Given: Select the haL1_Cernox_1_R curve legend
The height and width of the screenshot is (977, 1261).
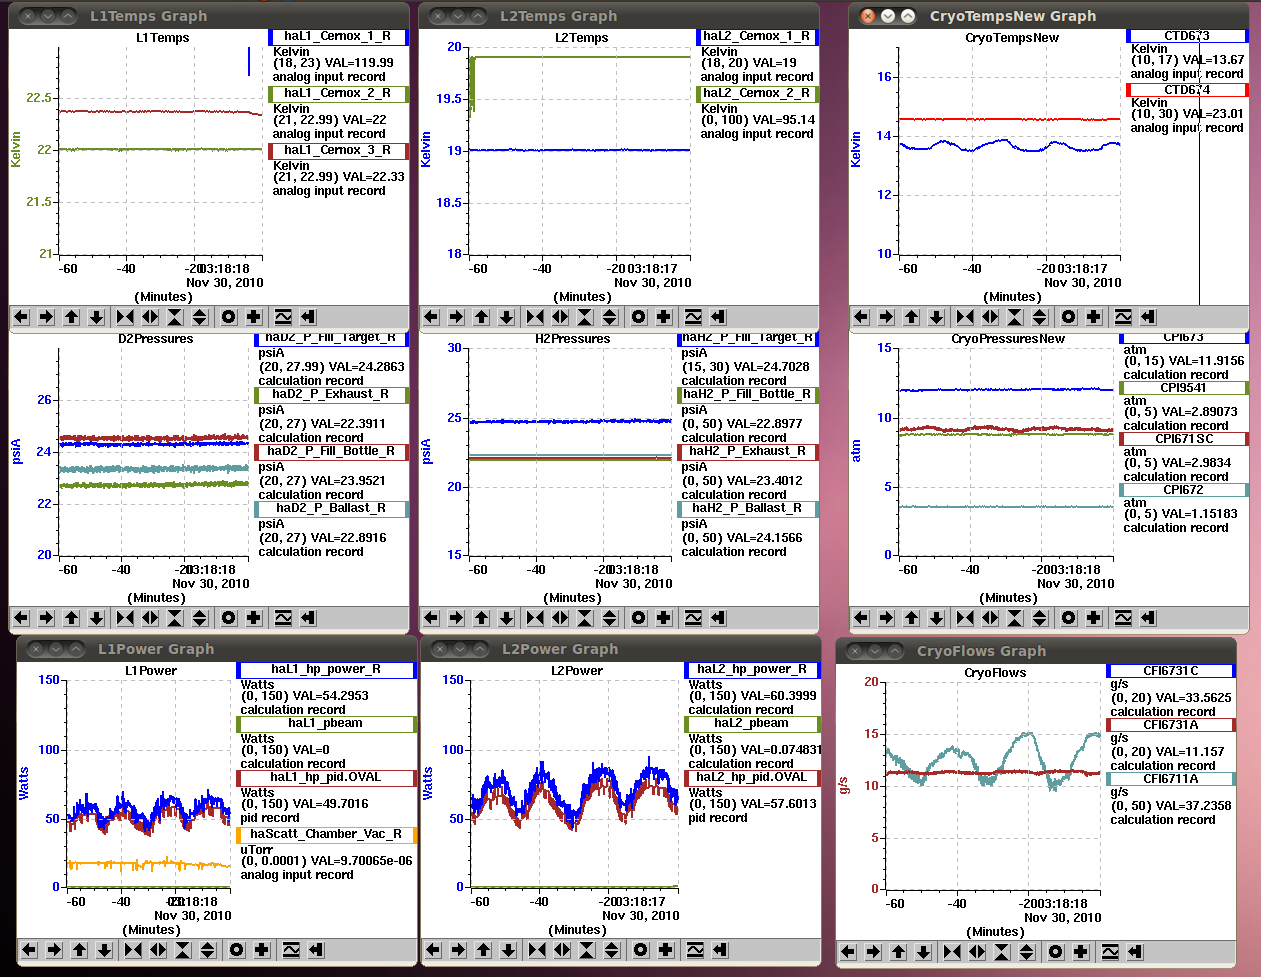Looking at the screenshot, I should coord(338,36).
